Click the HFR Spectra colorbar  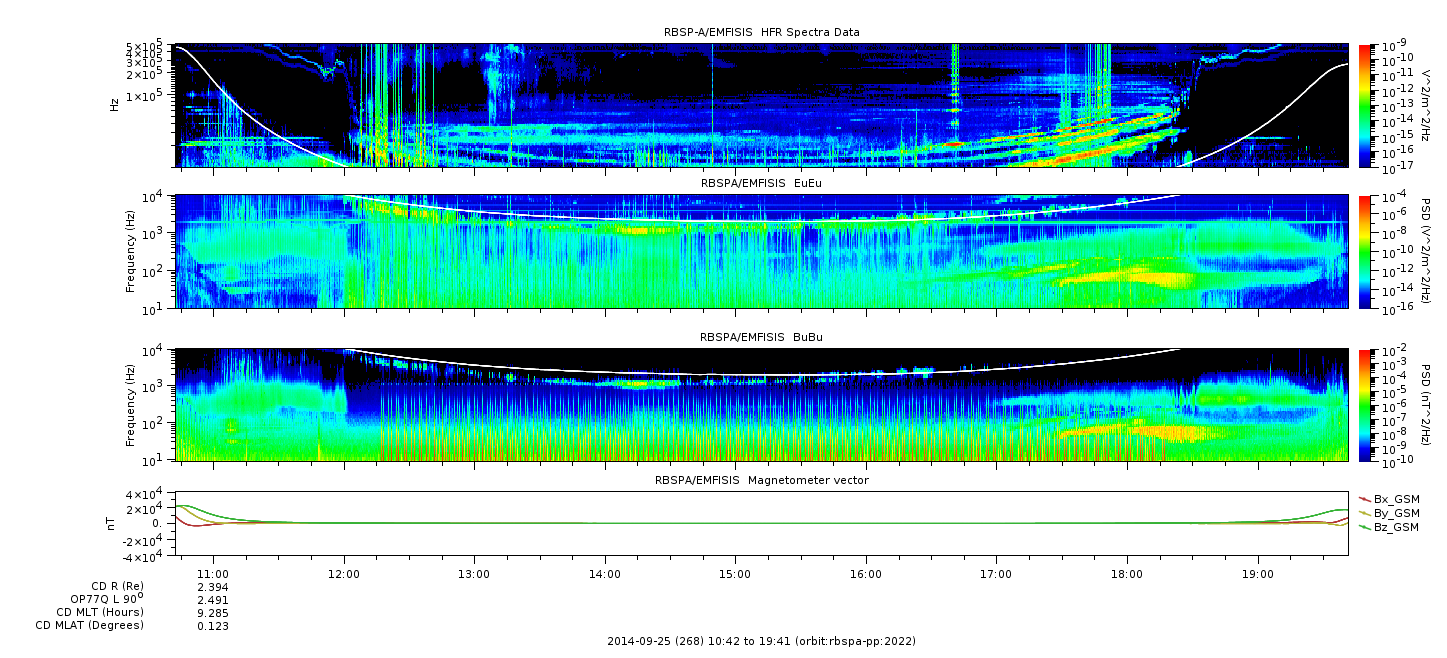pos(1365,105)
